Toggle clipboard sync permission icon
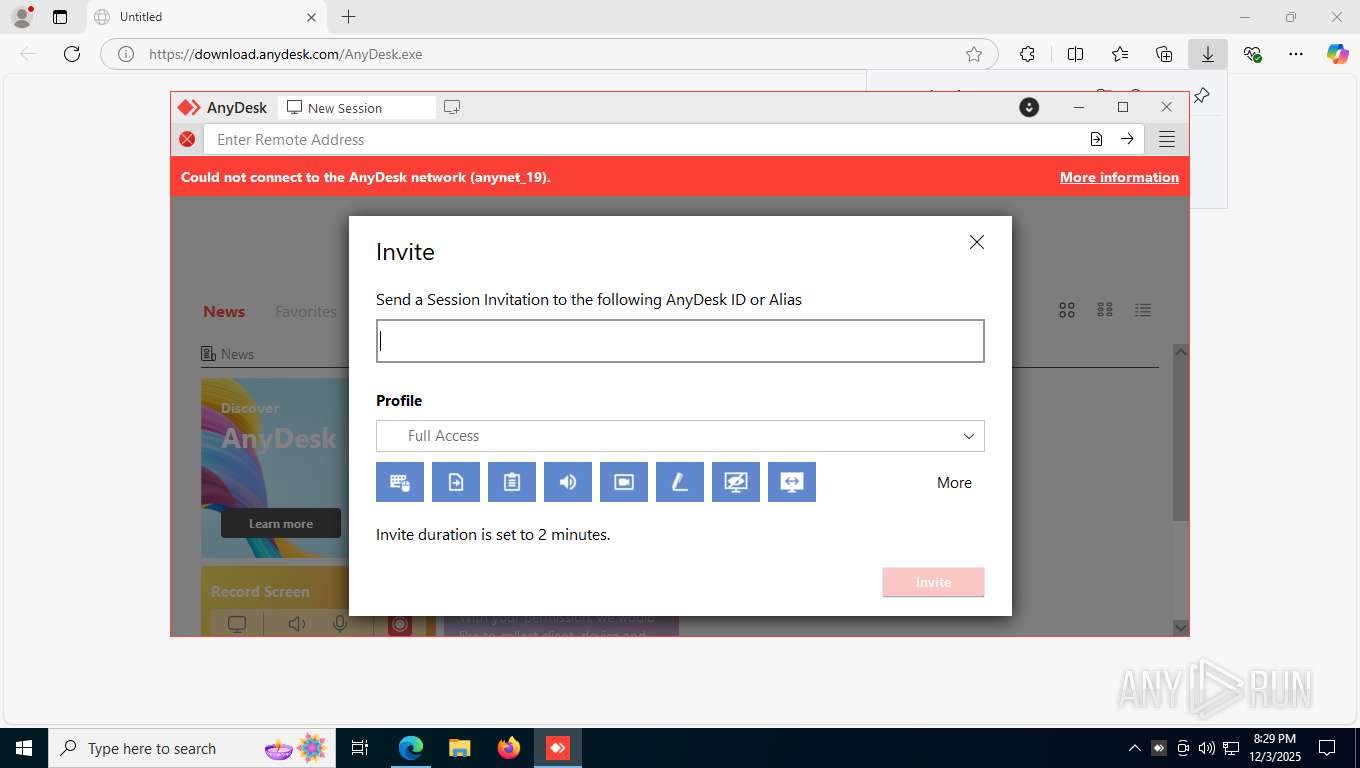 point(512,482)
